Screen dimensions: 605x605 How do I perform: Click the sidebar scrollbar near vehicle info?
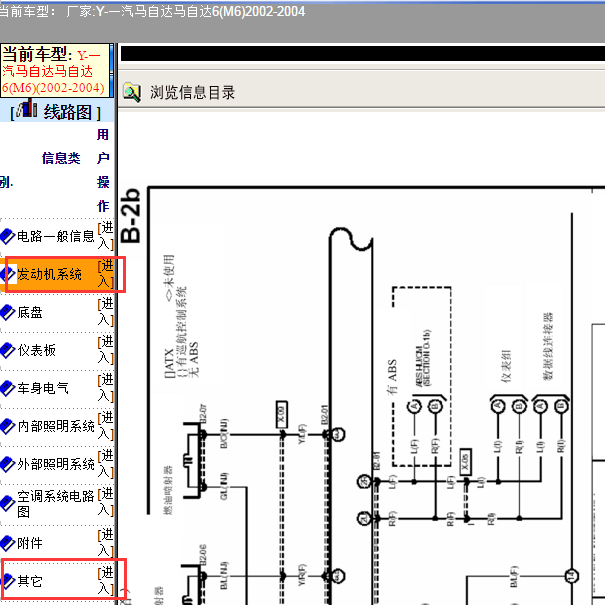point(112,70)
